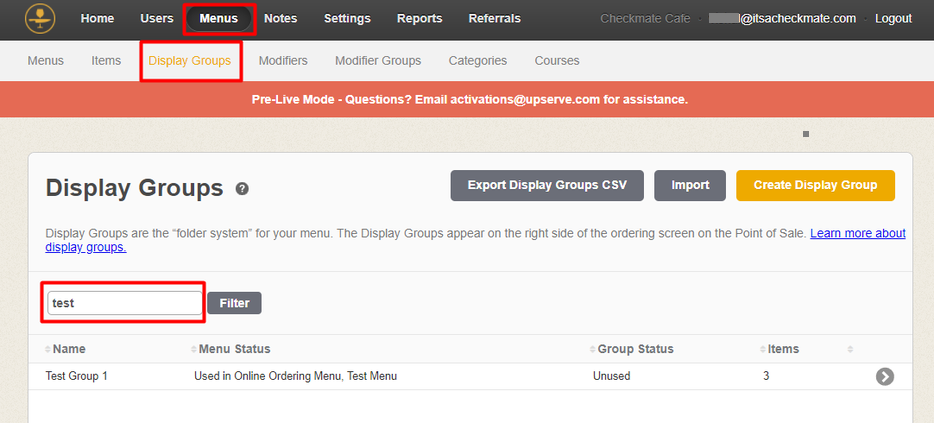
Task: Switch to the Modifier Groups tab
Action: click(x=378, y=61)
